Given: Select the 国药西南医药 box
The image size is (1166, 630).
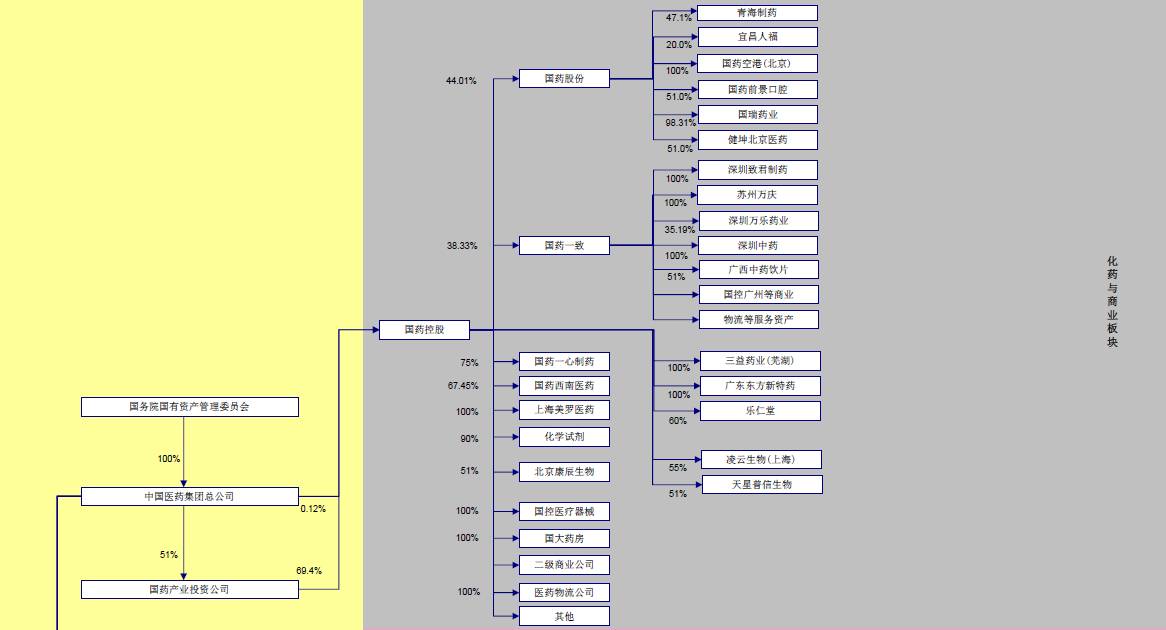Looking at the screenshot, I should 564,386.
